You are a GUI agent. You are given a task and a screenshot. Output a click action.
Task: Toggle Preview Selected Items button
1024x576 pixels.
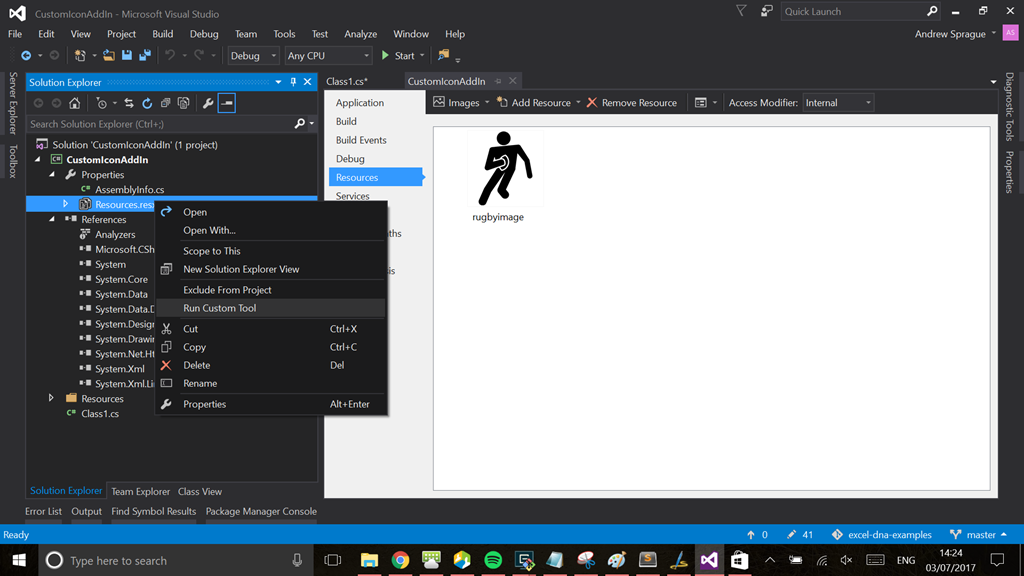coord(227,103)
